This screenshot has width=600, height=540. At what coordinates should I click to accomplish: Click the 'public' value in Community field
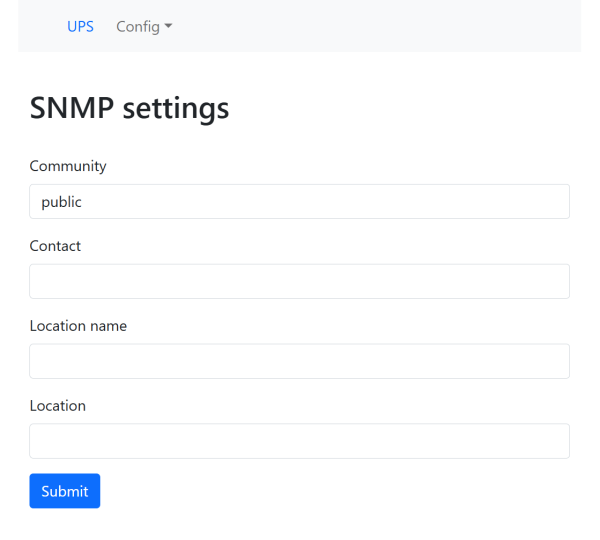61,202
